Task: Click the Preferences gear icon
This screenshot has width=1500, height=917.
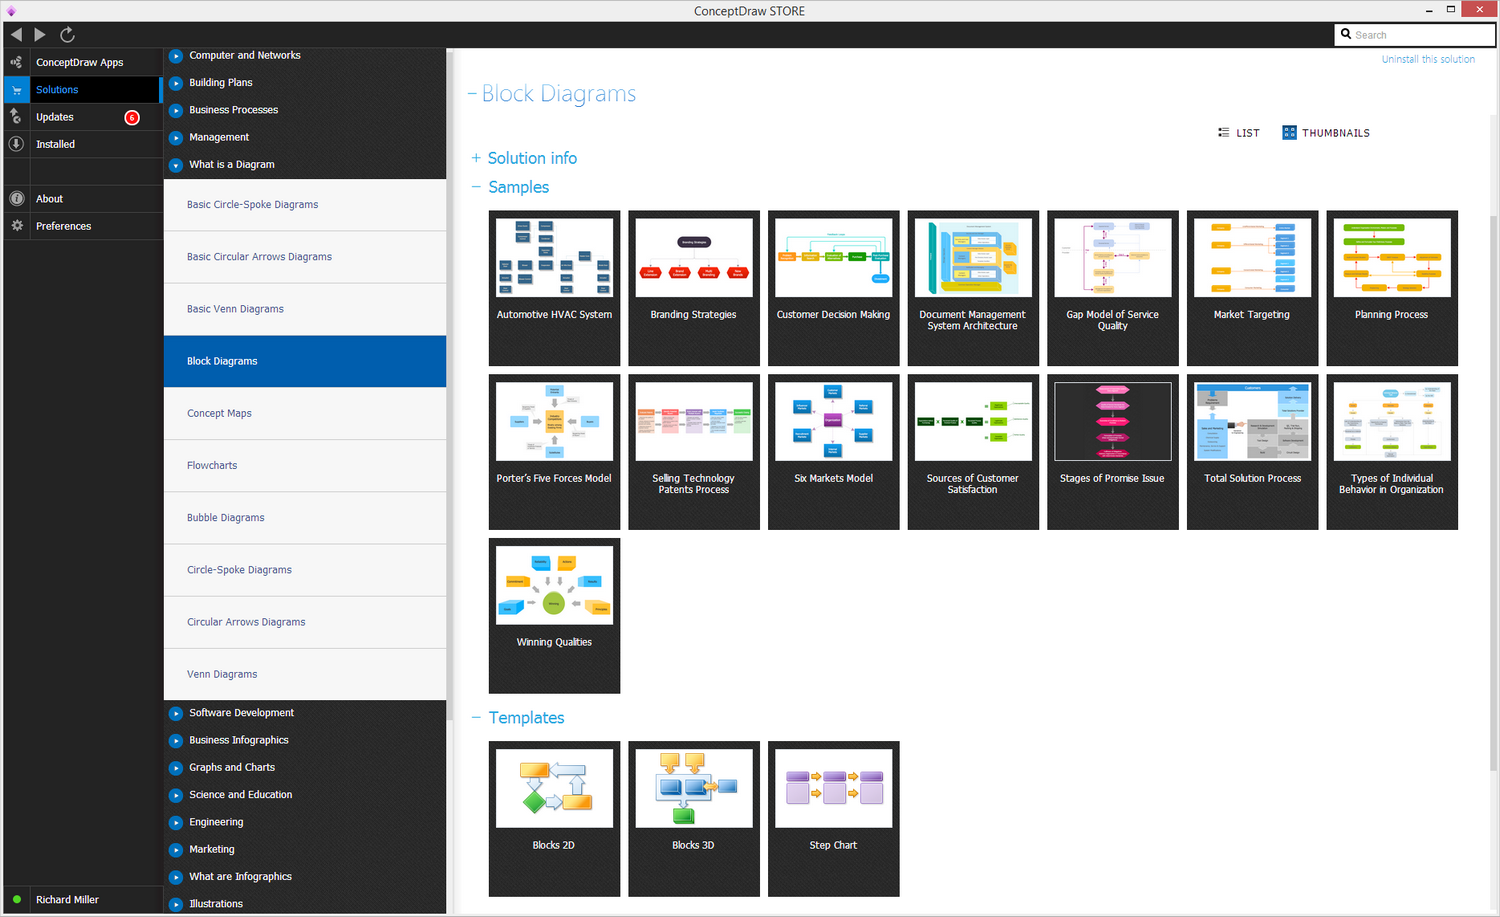Action: coord(16,226)
